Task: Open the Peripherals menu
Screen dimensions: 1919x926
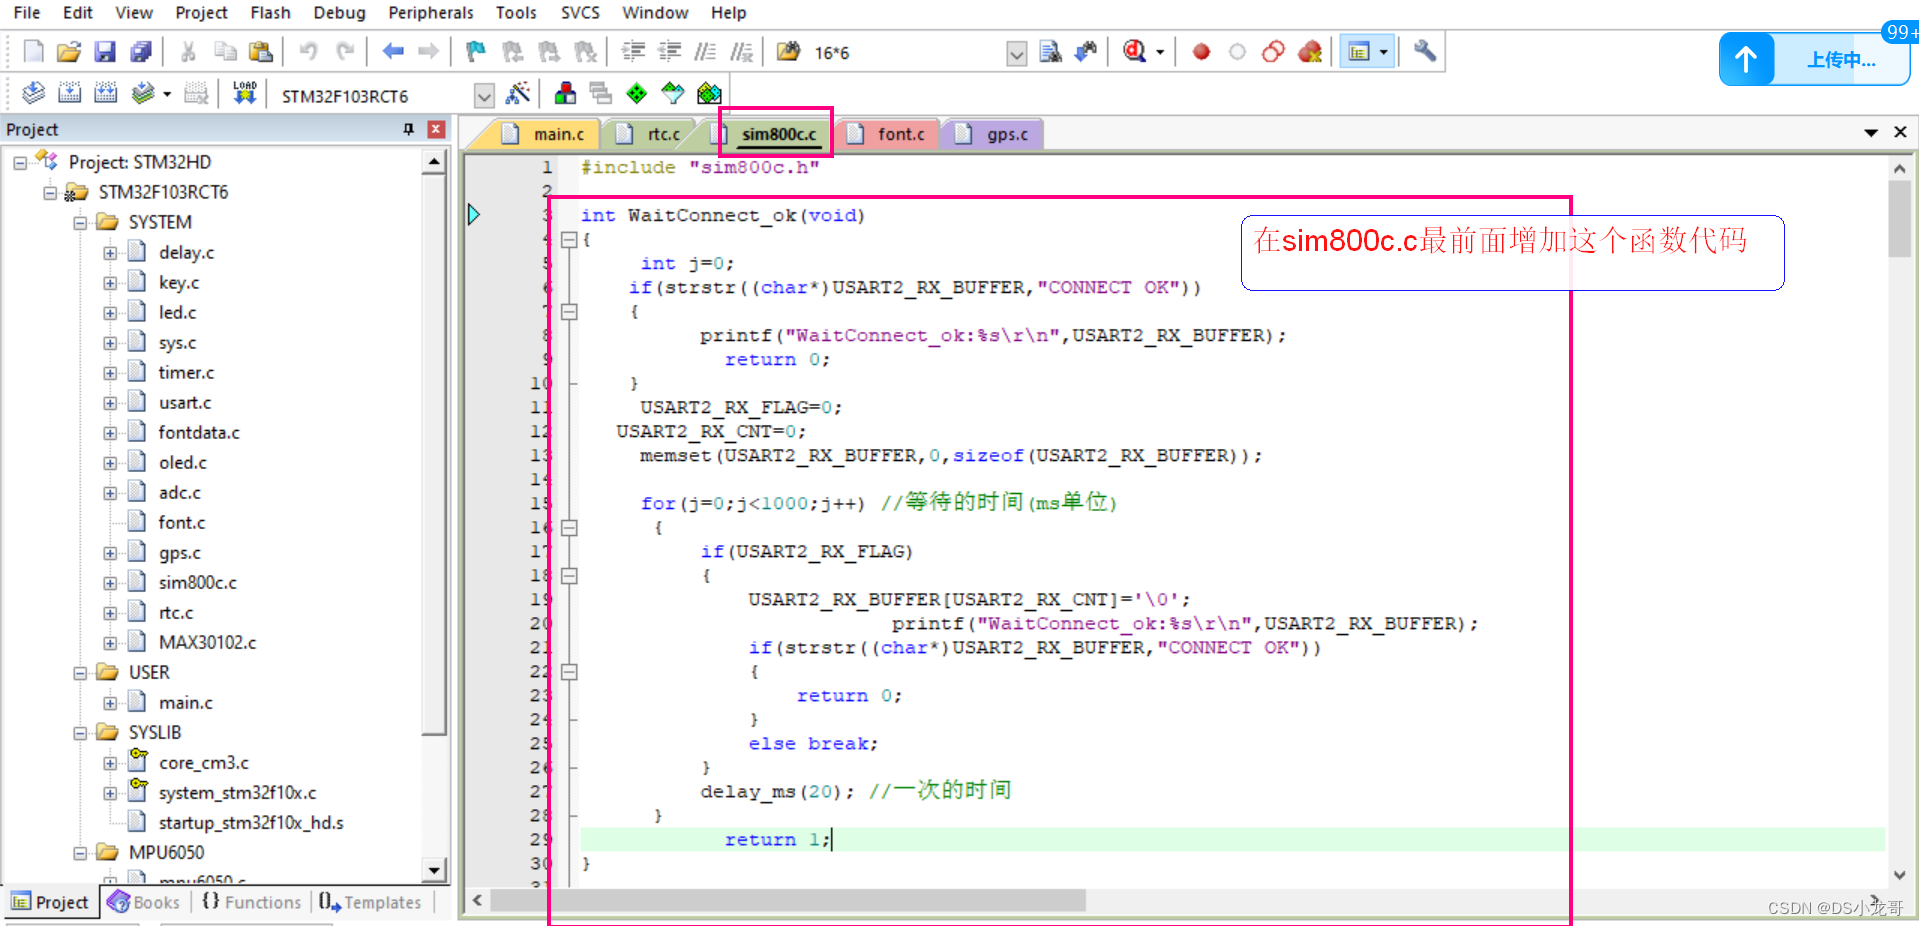Action: pyautogui.click(x=431, y=13)
